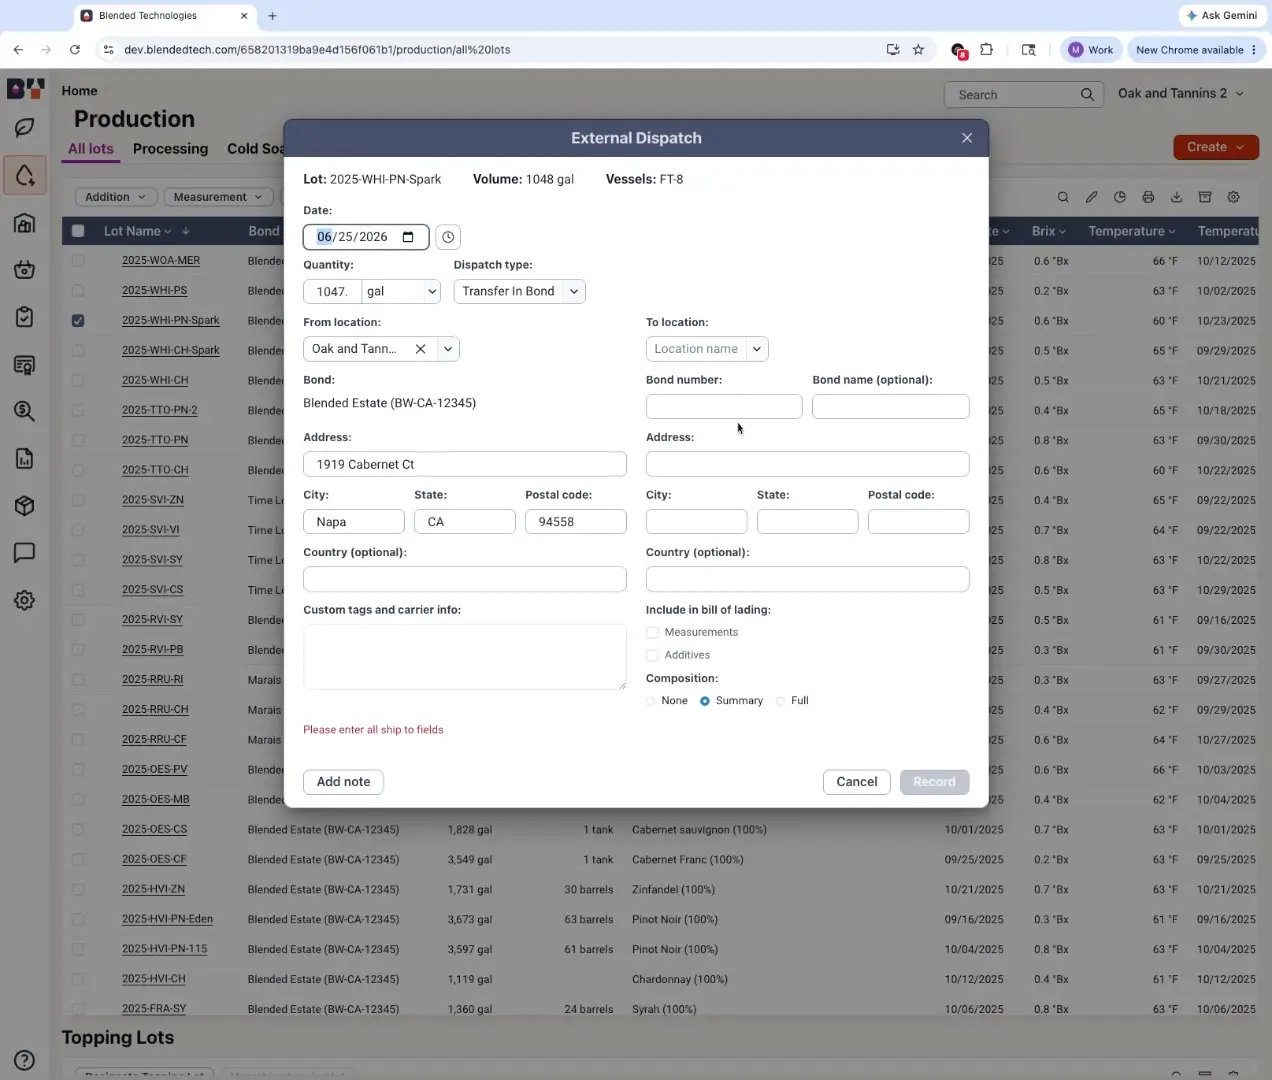Open the settings gear in sidebar
The width and height of the screenshot is (1272, 1080).
[x=25, y=601]
